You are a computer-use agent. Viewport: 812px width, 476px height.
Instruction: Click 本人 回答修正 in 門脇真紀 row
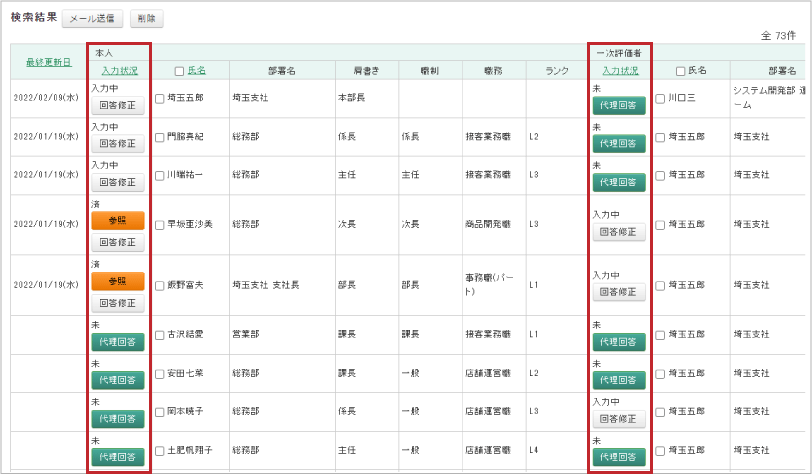click(x=118, y=143)
